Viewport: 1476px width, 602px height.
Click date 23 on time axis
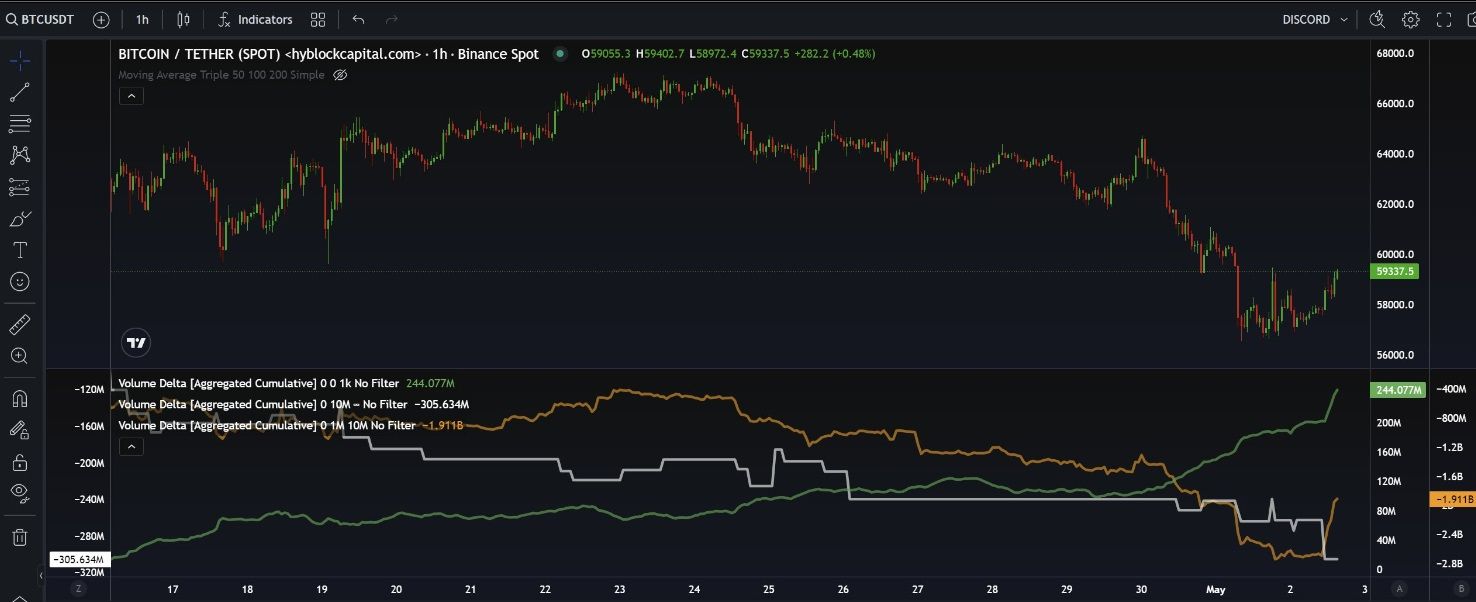pos(620,589)
